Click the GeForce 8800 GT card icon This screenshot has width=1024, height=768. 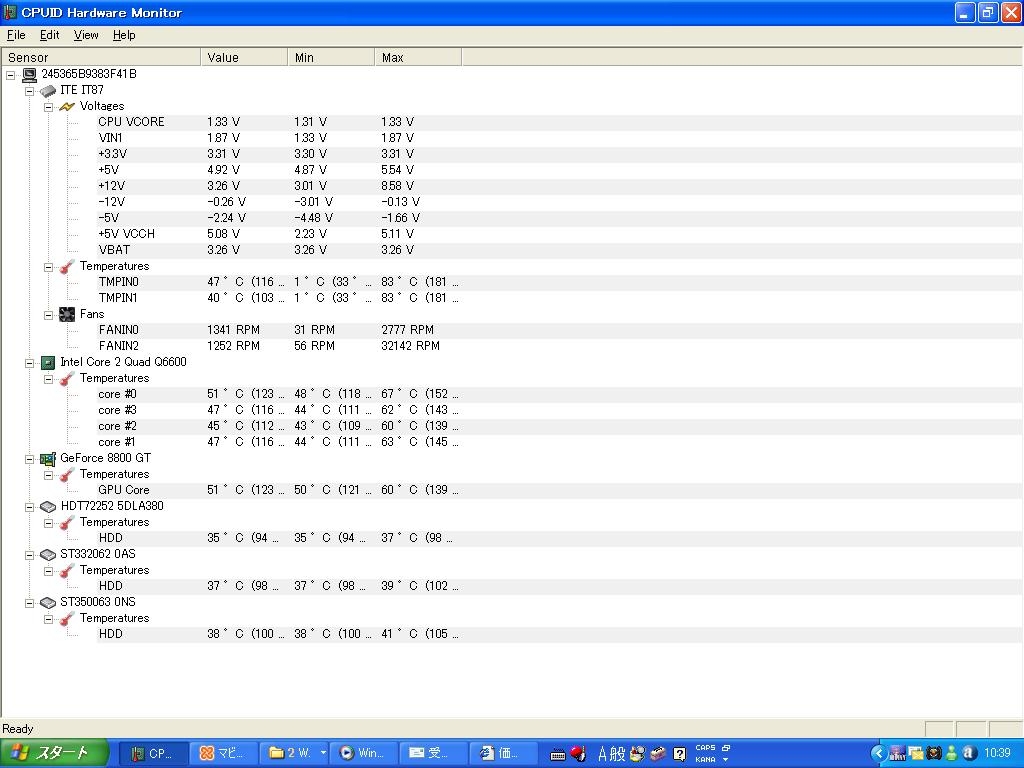(48, 458)
